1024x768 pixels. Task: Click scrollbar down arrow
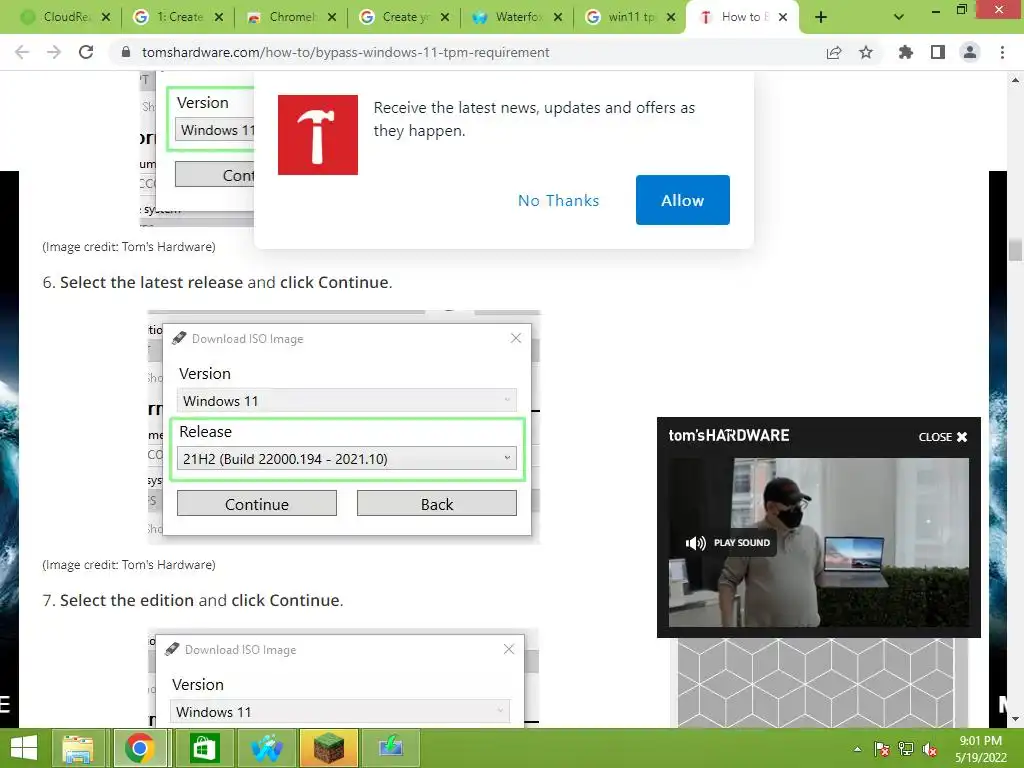point(1015,719)
